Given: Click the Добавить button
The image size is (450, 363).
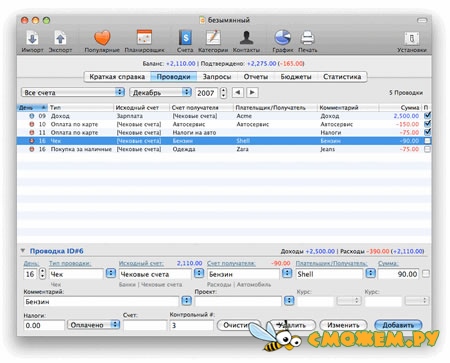Looking at the screenshot, I should pyautogui.click(x=398, y=325).
